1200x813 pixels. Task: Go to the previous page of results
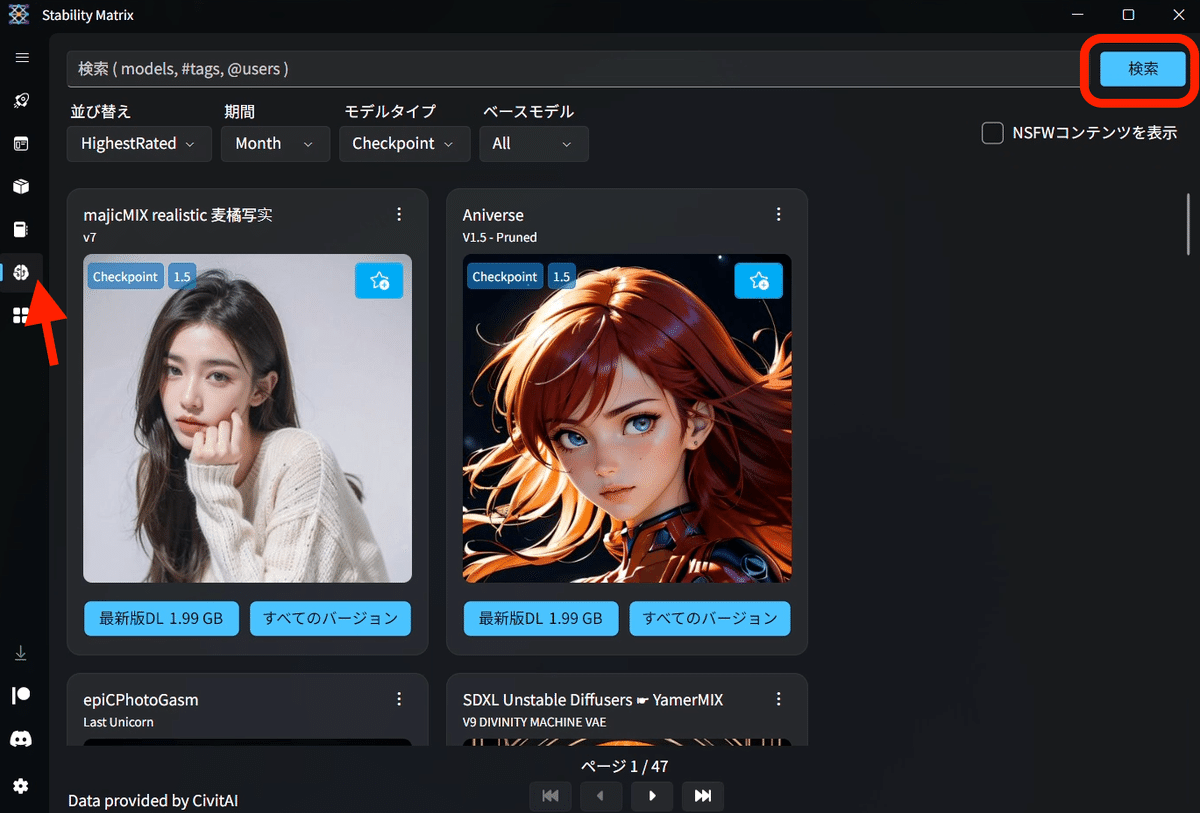click(601, 796)
